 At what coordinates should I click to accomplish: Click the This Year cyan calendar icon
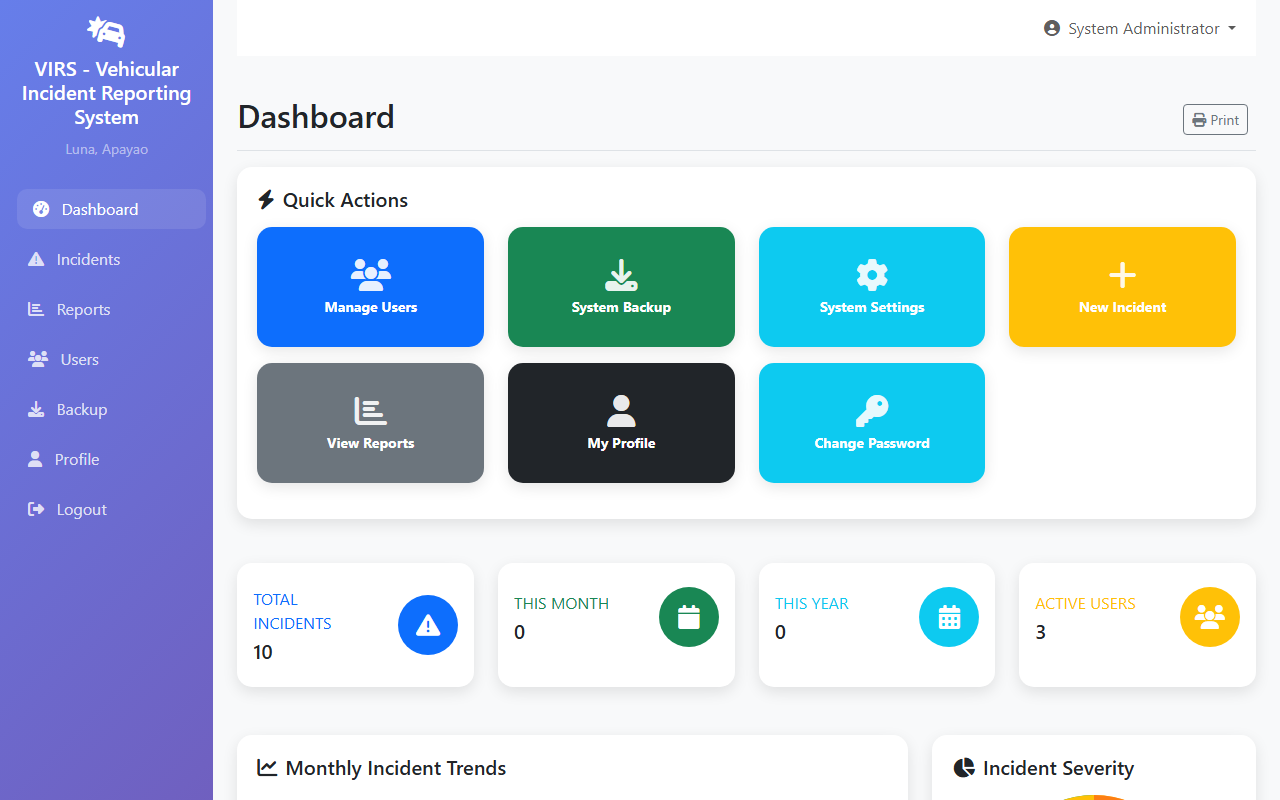click(949, 617)
